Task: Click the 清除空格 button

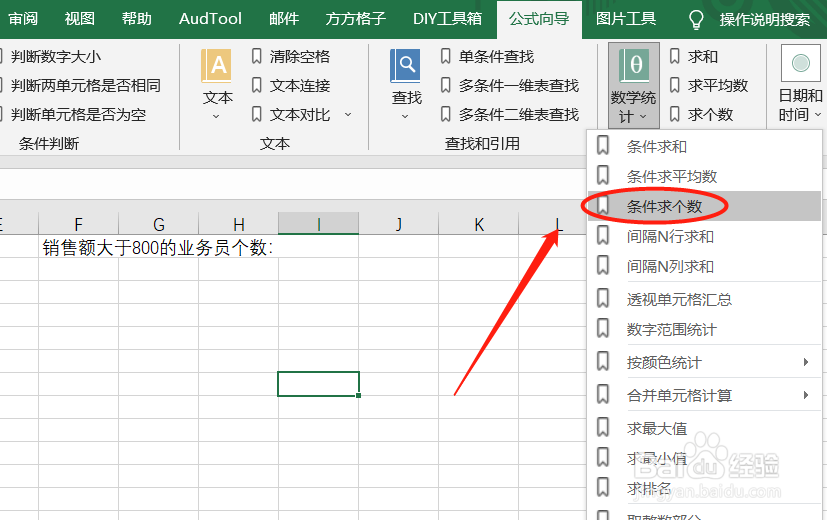Action: coord(291,56)
